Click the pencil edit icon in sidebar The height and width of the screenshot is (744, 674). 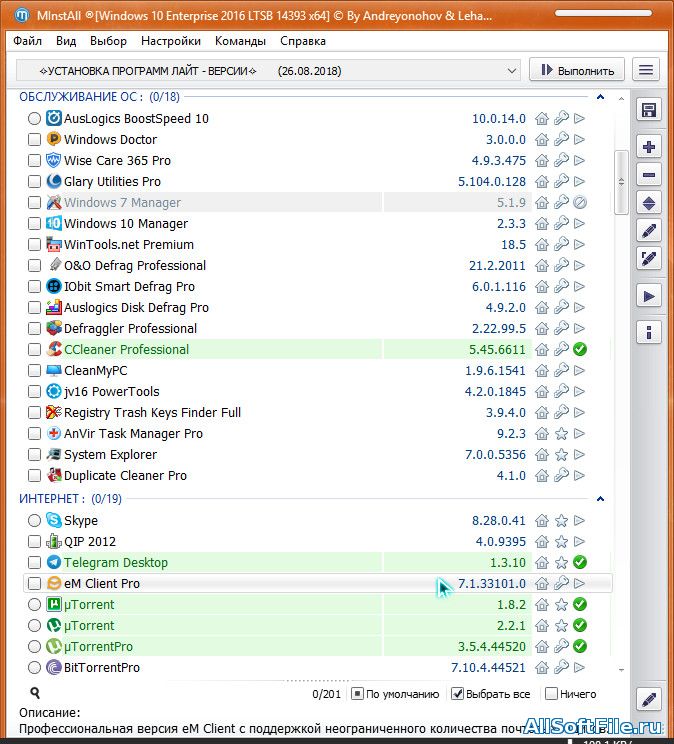point(648,231)
